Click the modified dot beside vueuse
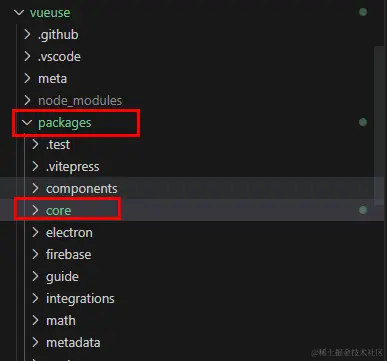This screenshot has height=361, width=387. [363, 12]
